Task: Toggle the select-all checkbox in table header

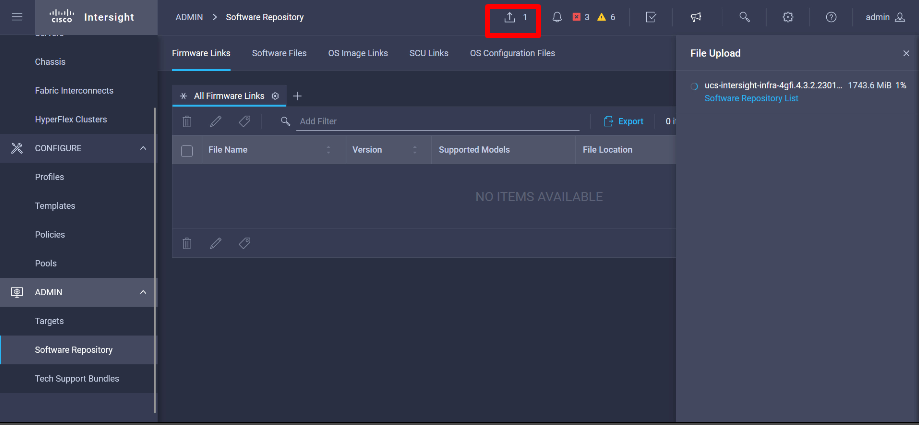Action: 187,151
